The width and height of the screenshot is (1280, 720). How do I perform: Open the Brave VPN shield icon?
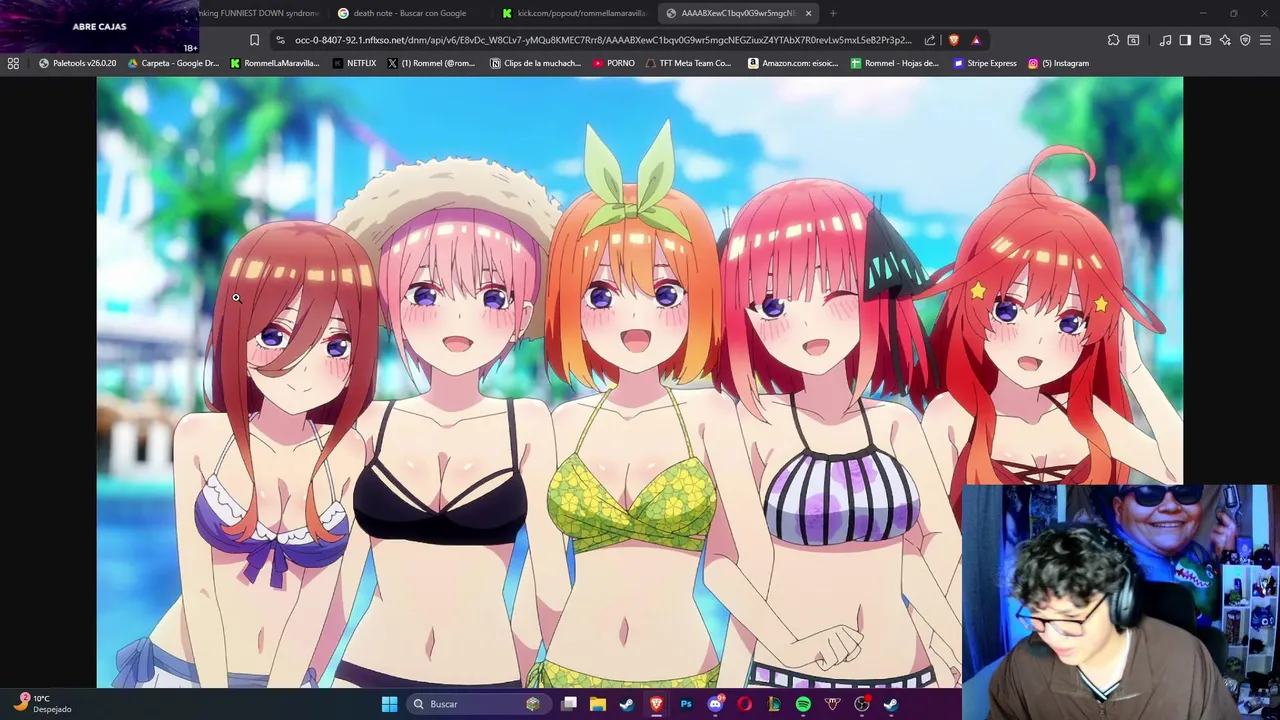[x=1245, y=40]
